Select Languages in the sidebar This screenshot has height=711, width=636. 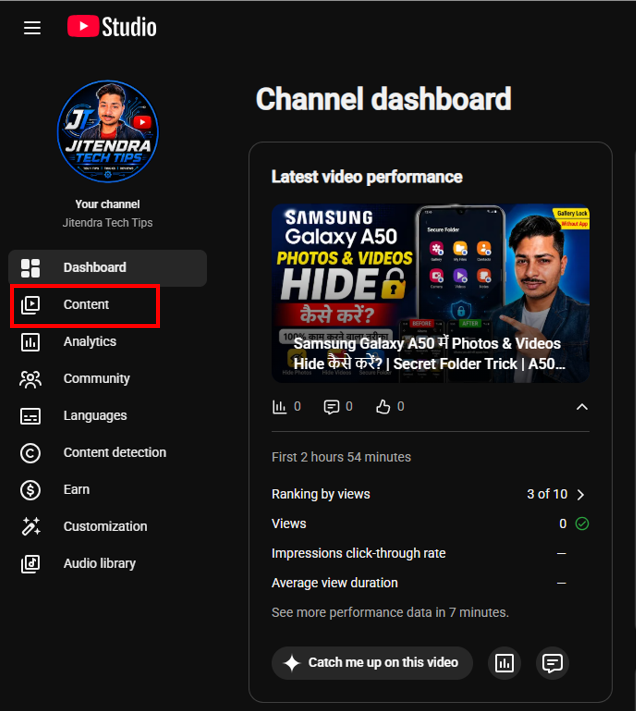(x=107, y=416)
